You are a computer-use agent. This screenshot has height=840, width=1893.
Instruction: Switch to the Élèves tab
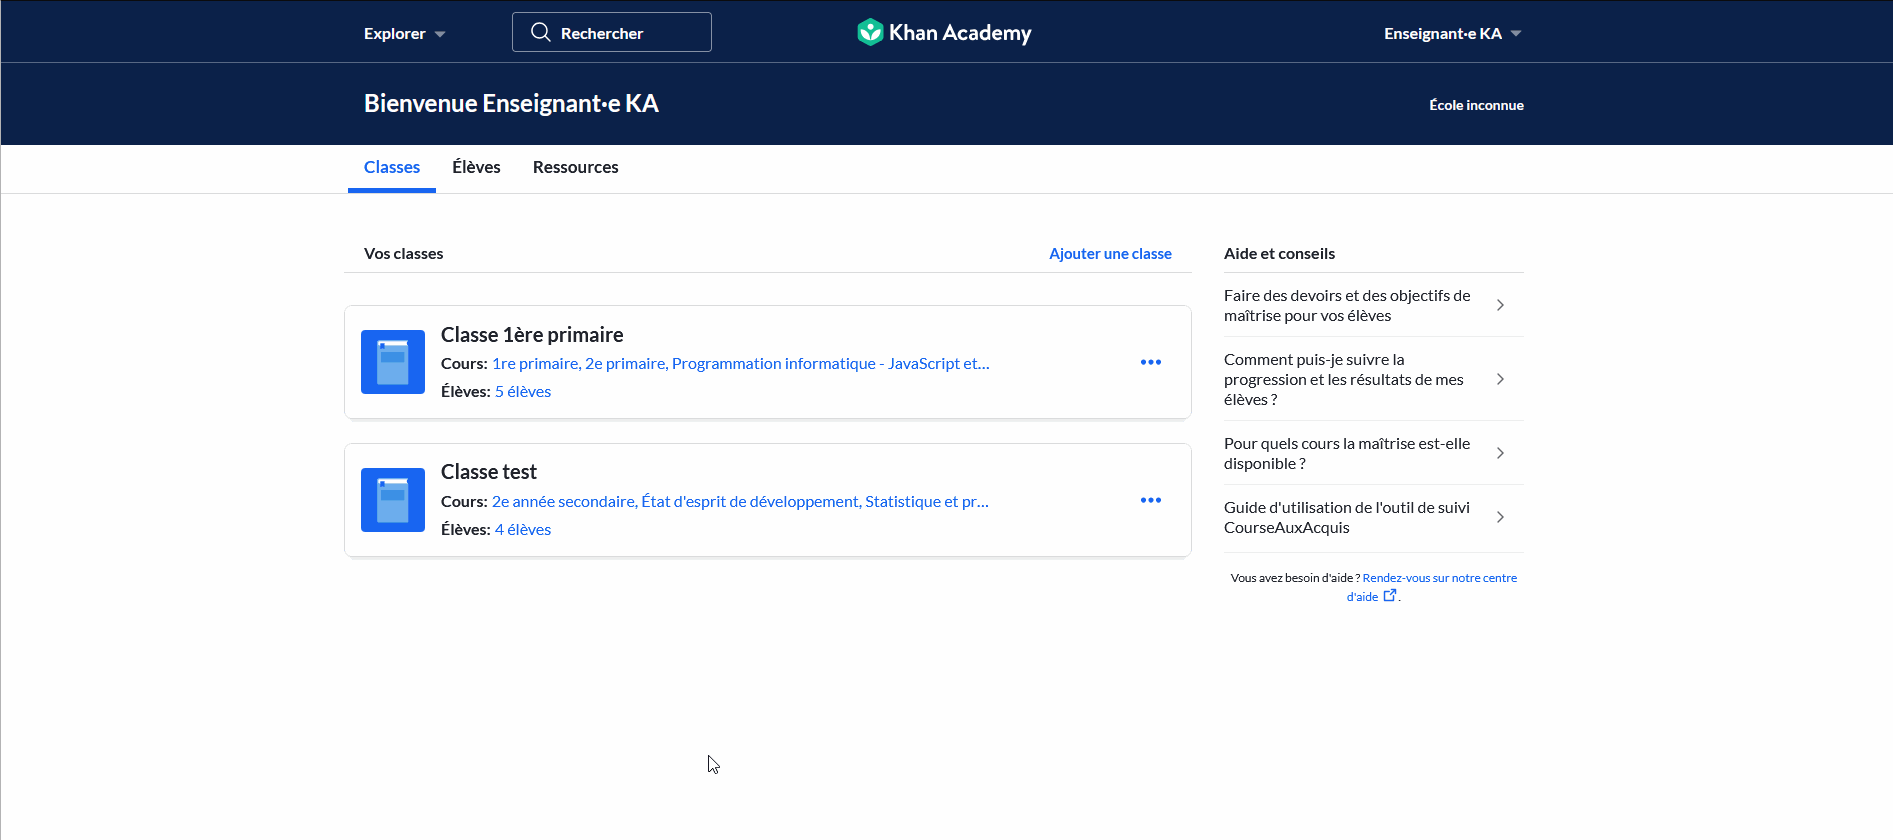point(476,167)
